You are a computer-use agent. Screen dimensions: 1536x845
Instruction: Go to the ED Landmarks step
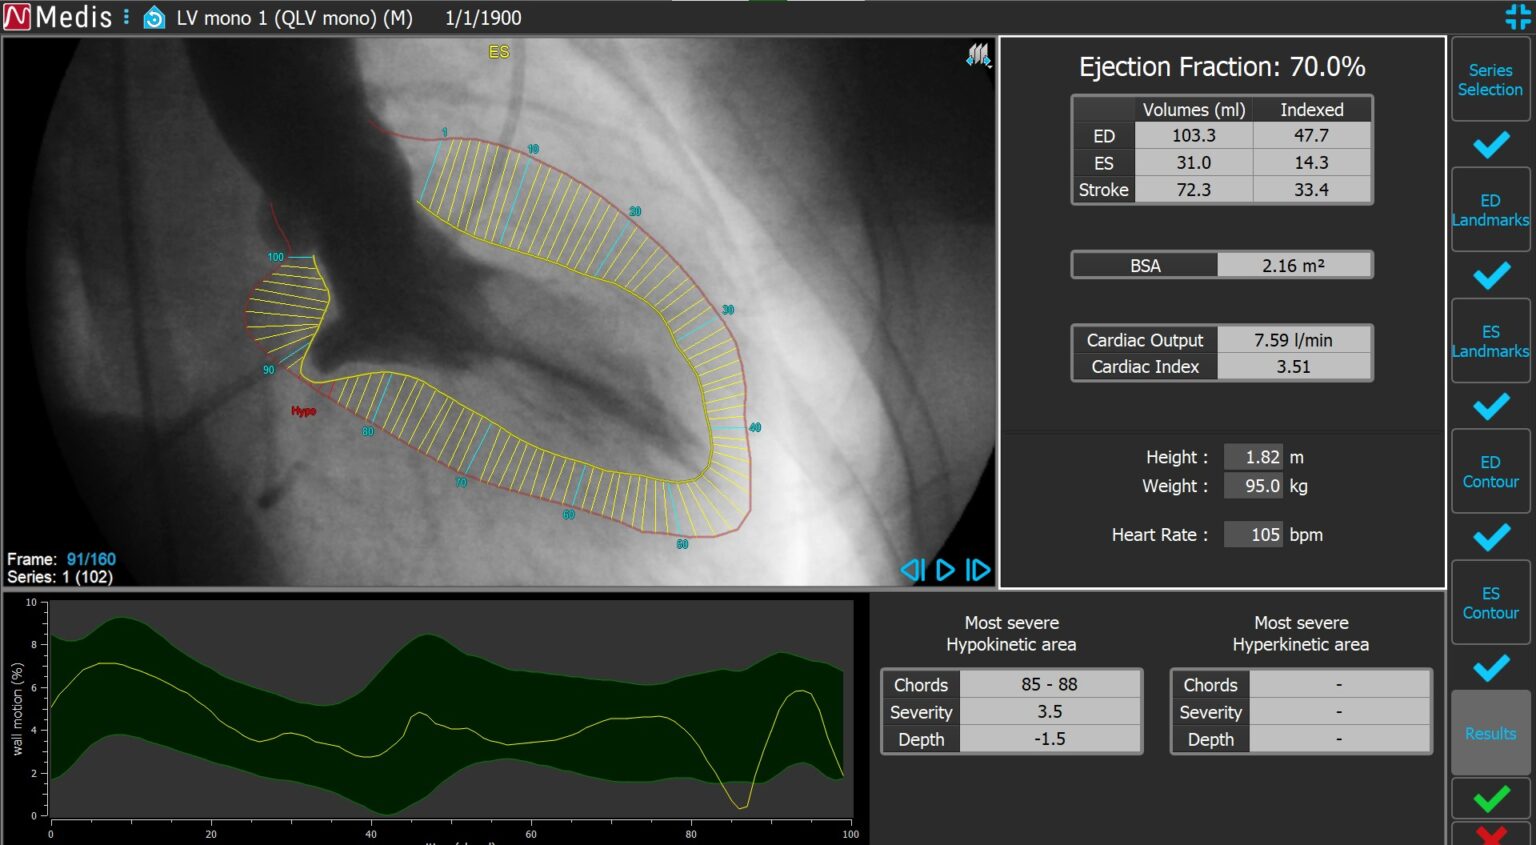point(1490,210)
